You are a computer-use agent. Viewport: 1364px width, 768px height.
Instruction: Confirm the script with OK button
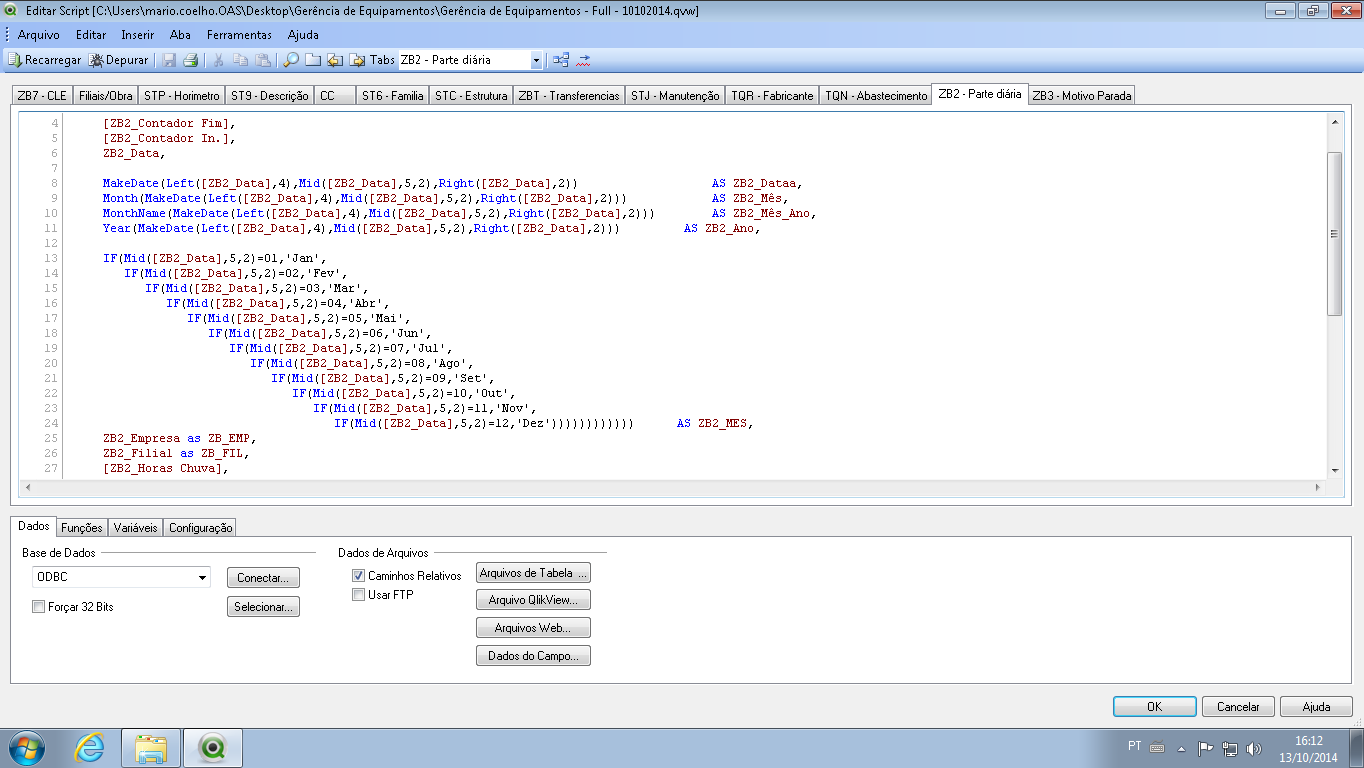click(1154, 706)
